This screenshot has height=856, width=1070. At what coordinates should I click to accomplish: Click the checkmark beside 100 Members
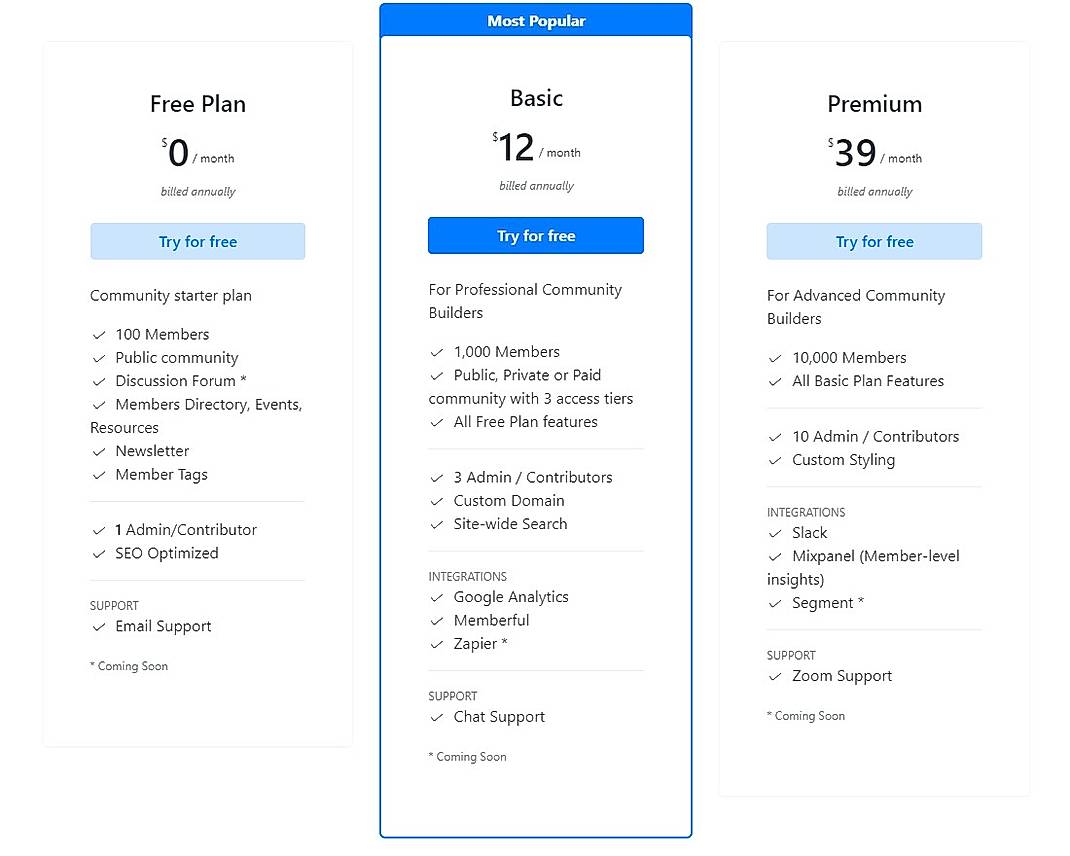(99, 334)
